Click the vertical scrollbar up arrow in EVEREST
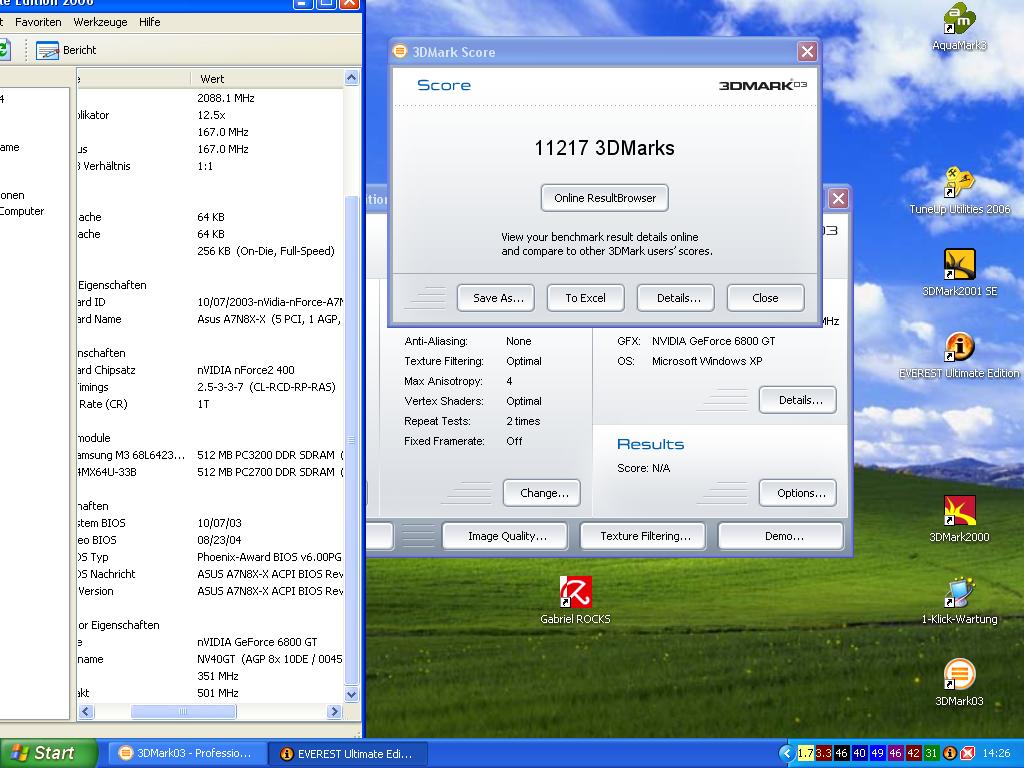Screen dimensions: 1024x768 (351, 78)
